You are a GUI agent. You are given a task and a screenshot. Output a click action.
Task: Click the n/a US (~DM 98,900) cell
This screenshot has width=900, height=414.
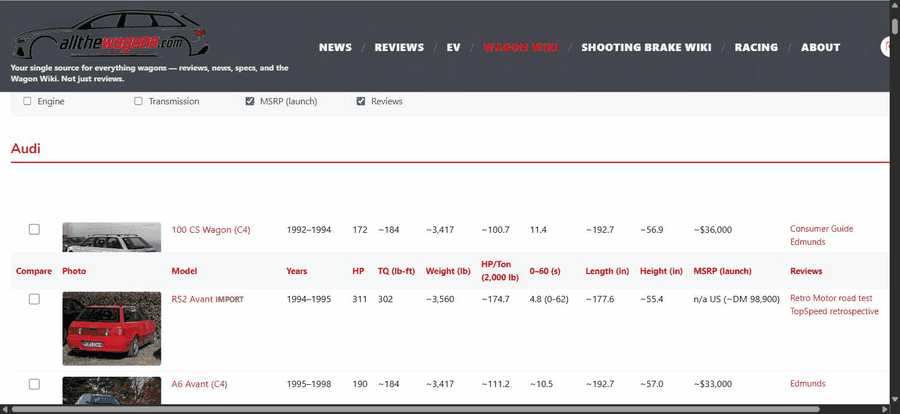point(736,299)
